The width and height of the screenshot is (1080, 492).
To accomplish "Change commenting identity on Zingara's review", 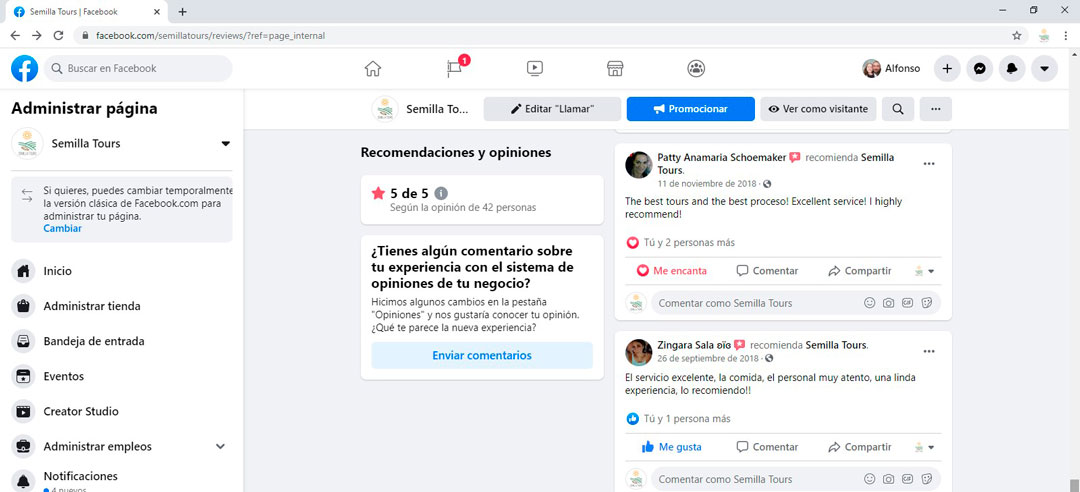I will click(924, 447).
